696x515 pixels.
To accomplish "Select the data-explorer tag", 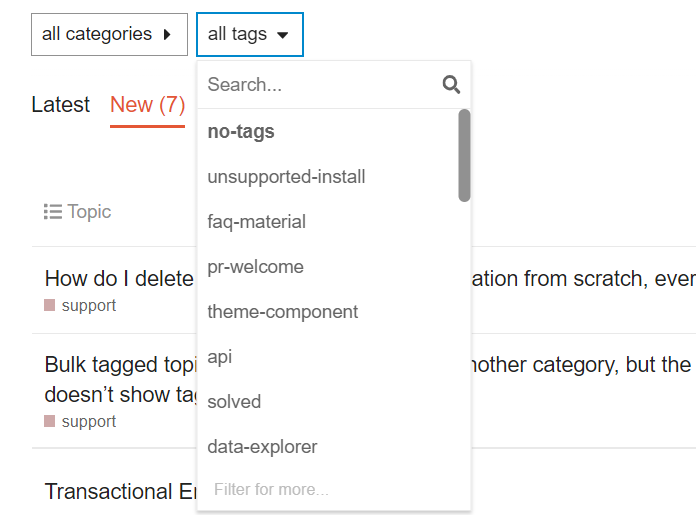I will tap(262, 447).
